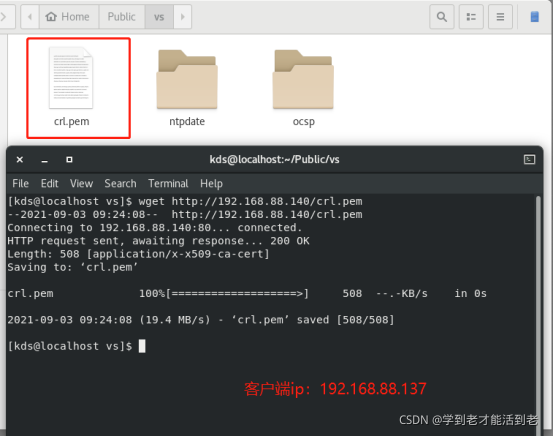The height and width of the screenshot is (436, 554).
Task: Select the vs path bar segment
Action: click(159, 17)
